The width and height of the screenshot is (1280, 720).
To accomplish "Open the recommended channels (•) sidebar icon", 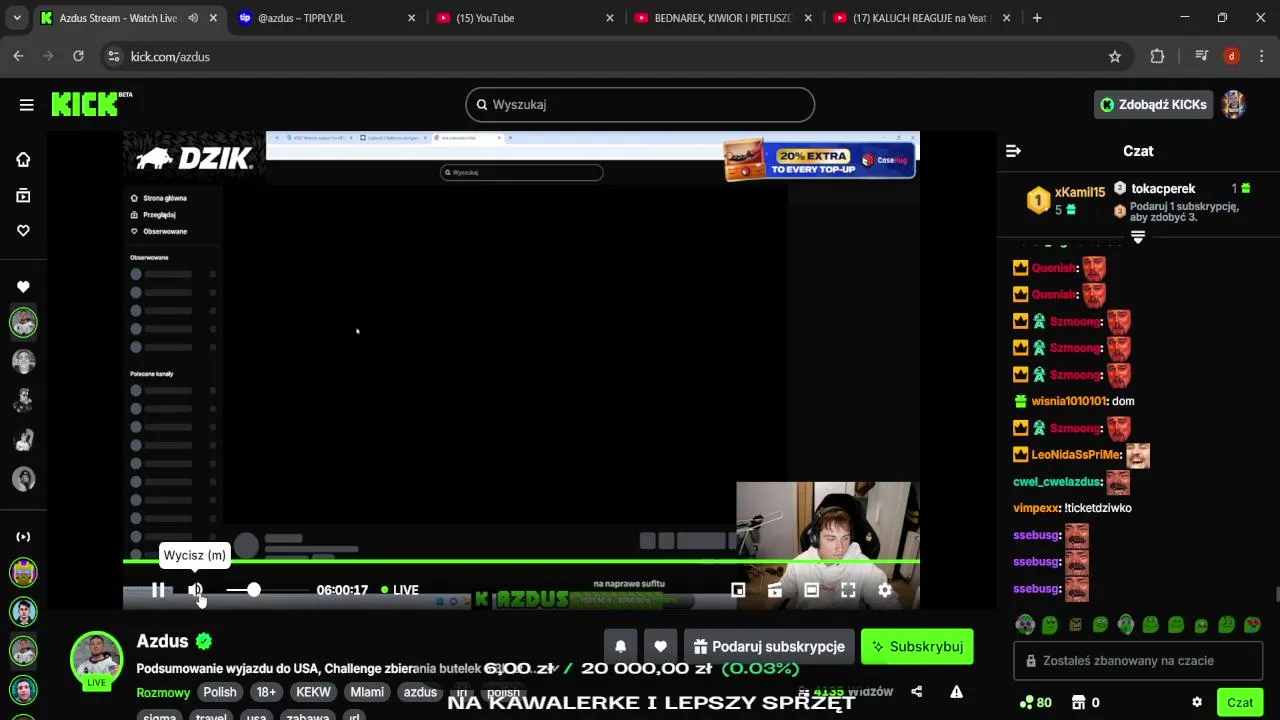I will click(x=23, y=537).
